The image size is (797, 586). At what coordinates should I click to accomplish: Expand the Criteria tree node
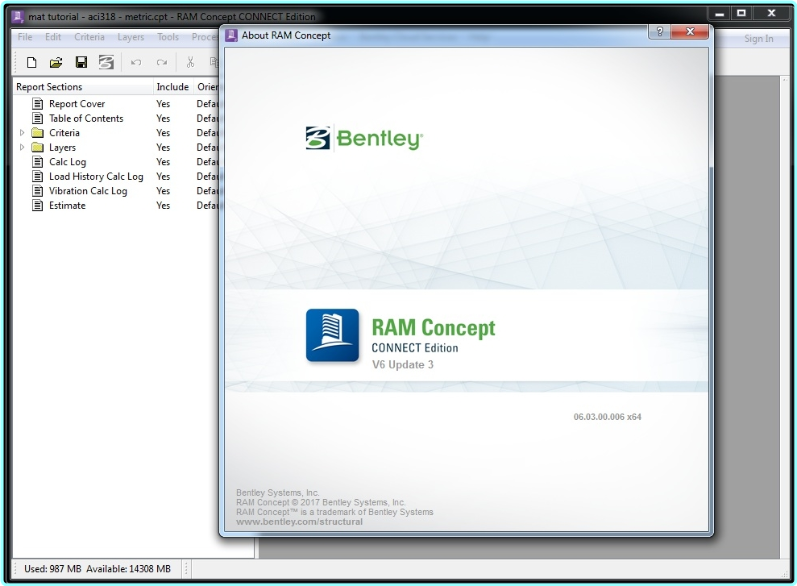(x=22, y=133)
